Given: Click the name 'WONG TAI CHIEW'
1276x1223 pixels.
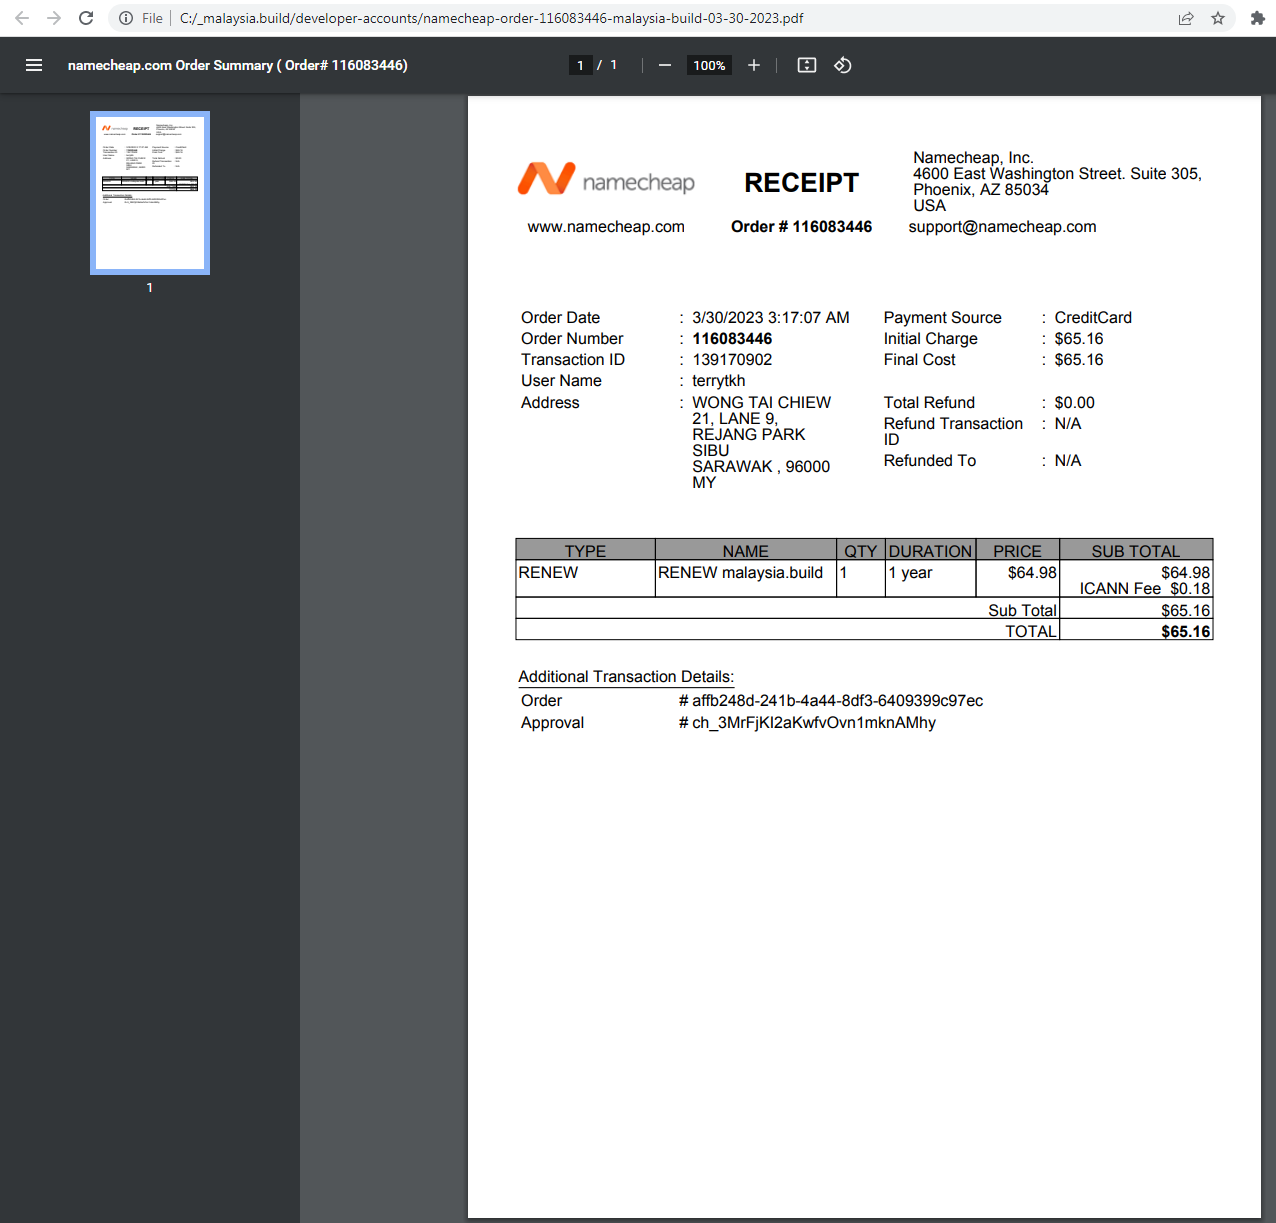Looking at the screenshot, I should (x=762, y=403).
